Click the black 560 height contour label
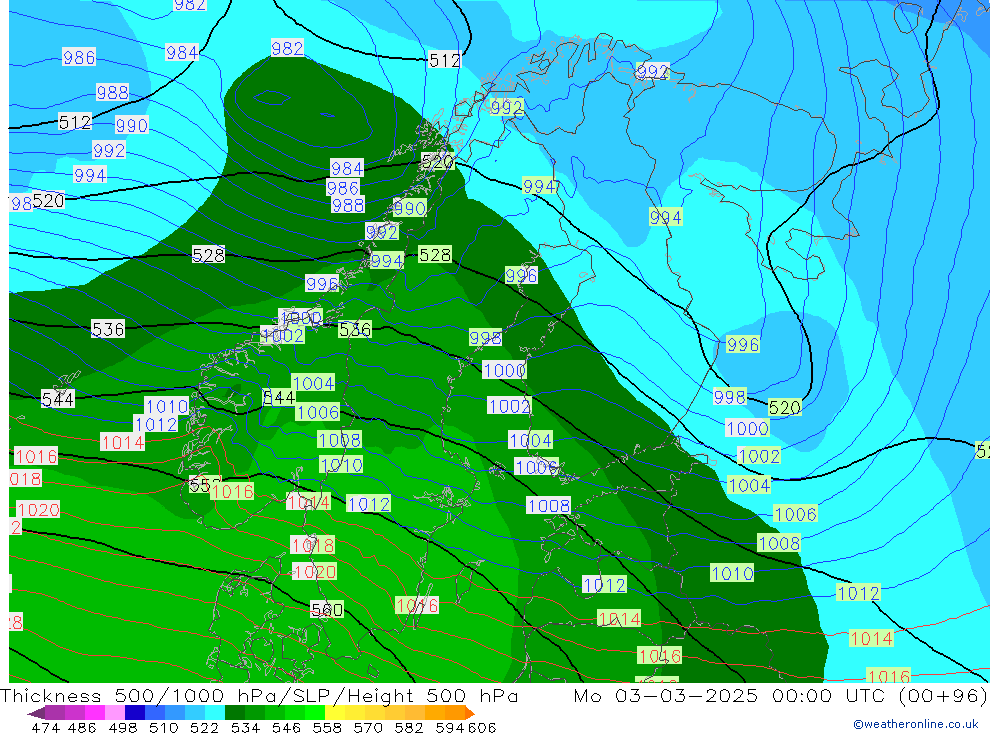 click(327, 610)
